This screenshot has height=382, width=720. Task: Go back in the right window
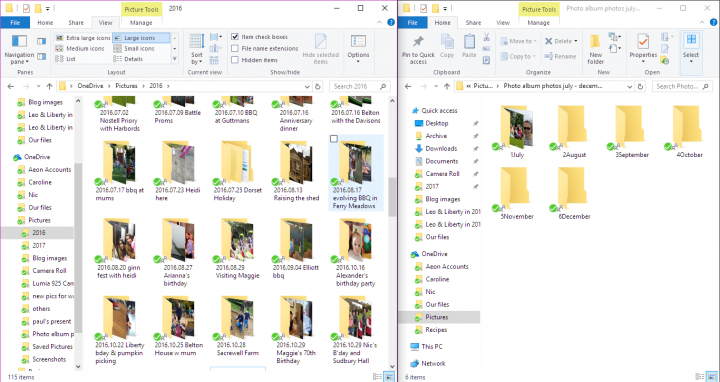pos(408,86)
